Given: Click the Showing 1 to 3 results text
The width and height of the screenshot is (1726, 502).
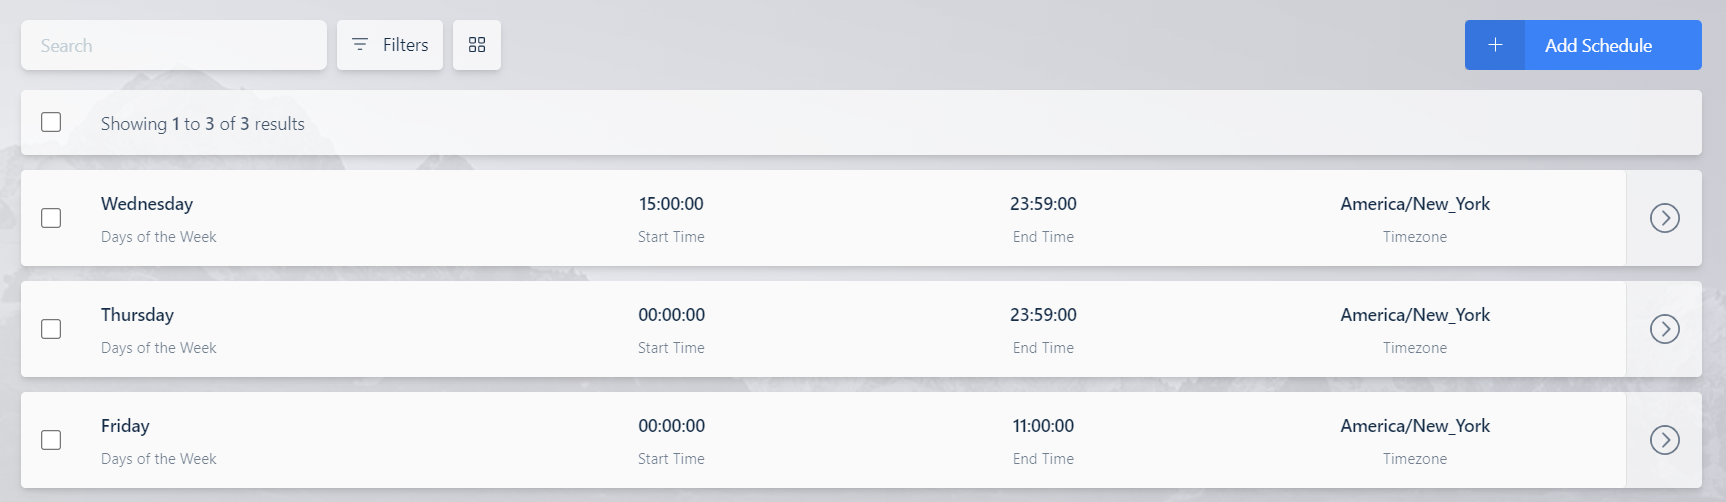Looking at the screenshot, I should click(202, 124).
